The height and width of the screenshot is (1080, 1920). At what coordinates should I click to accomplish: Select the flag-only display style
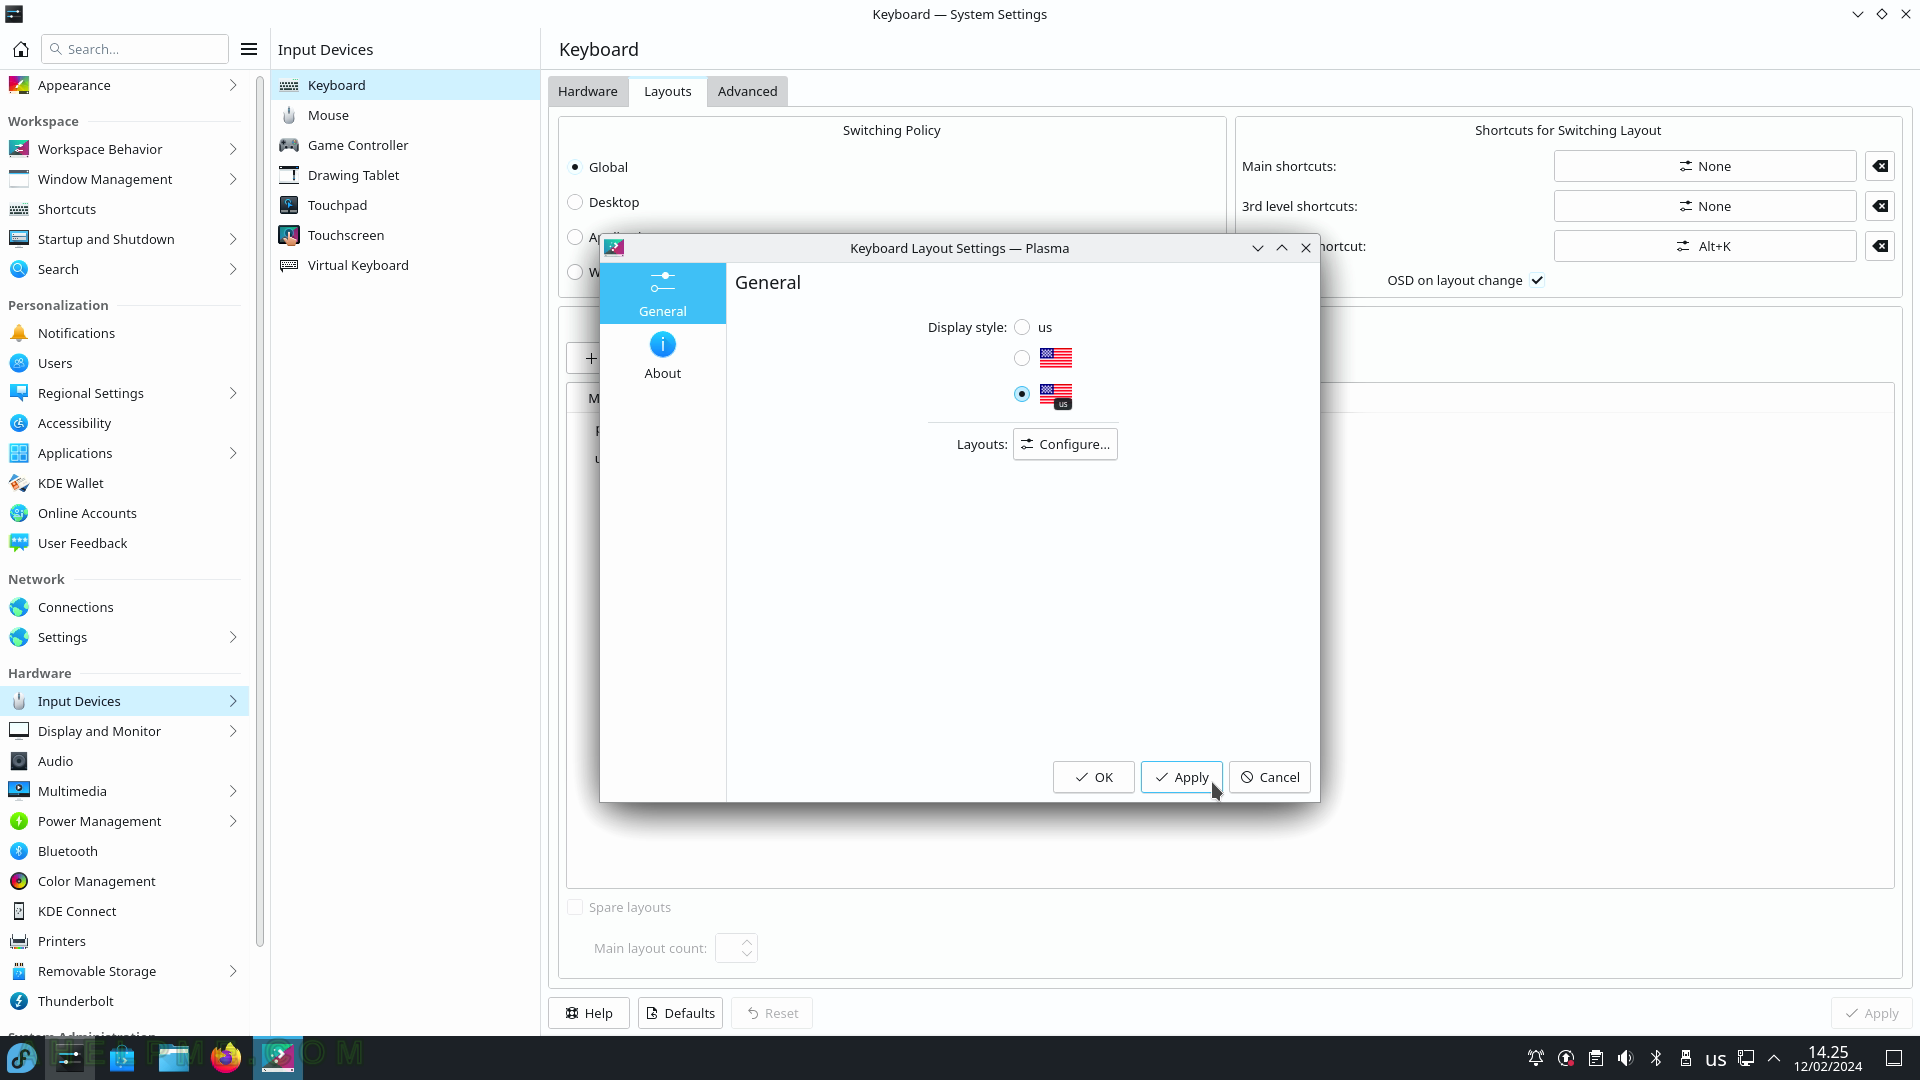tap(1022, 358)
